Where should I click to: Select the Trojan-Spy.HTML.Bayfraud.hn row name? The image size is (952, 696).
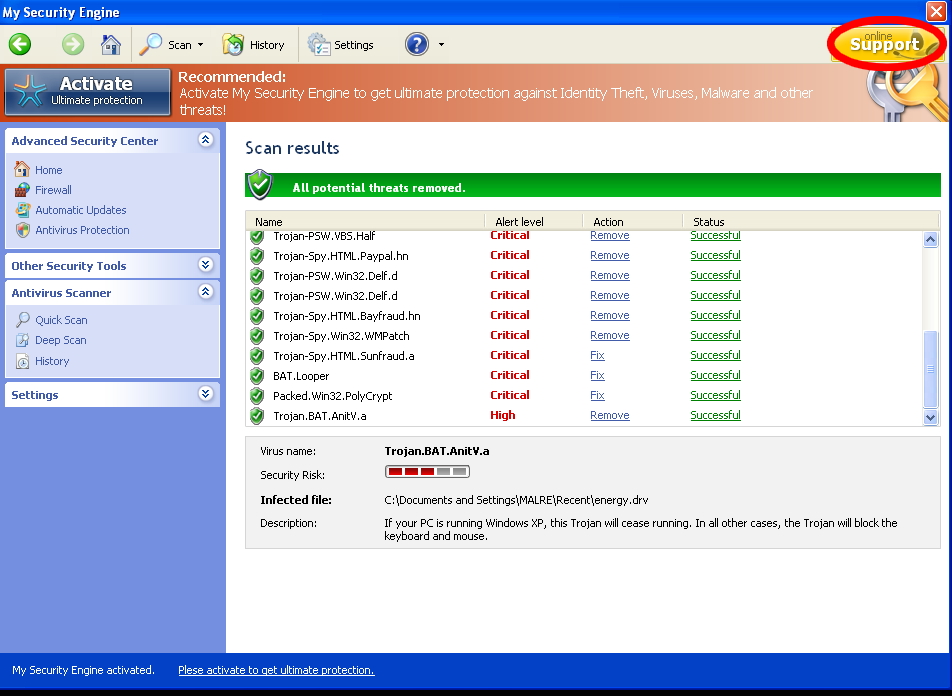(347, 316)
